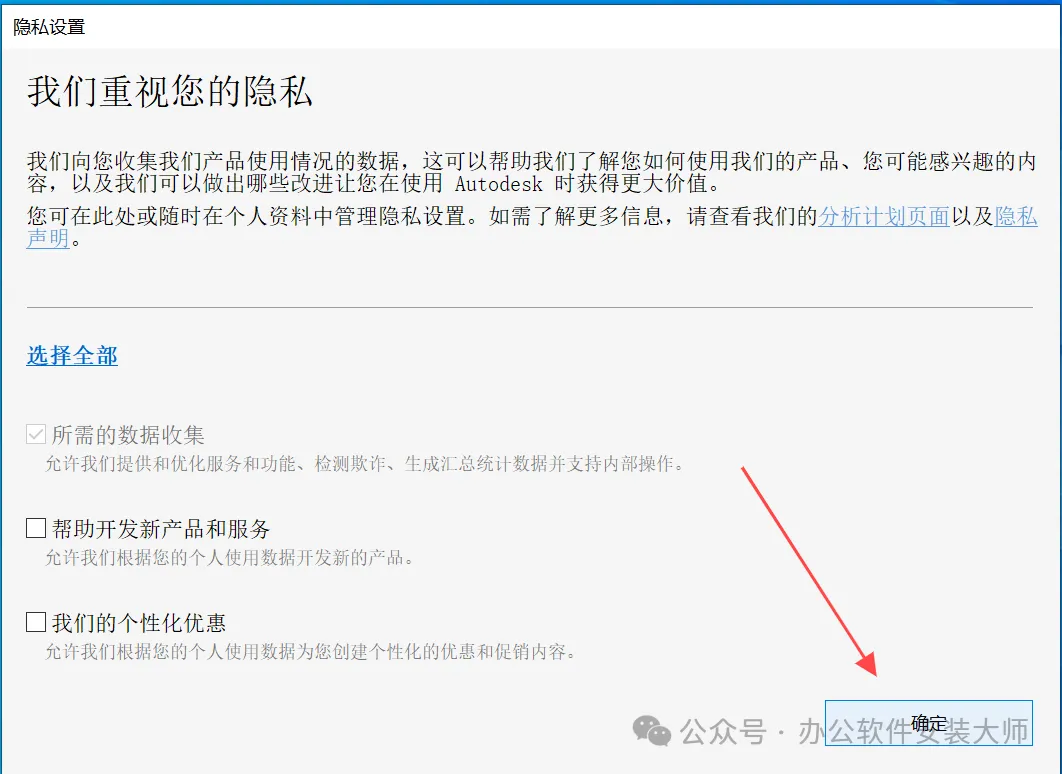Click the description about 开发新的产品
Screen dimensions: 1062x774
(x=230, y=557)
